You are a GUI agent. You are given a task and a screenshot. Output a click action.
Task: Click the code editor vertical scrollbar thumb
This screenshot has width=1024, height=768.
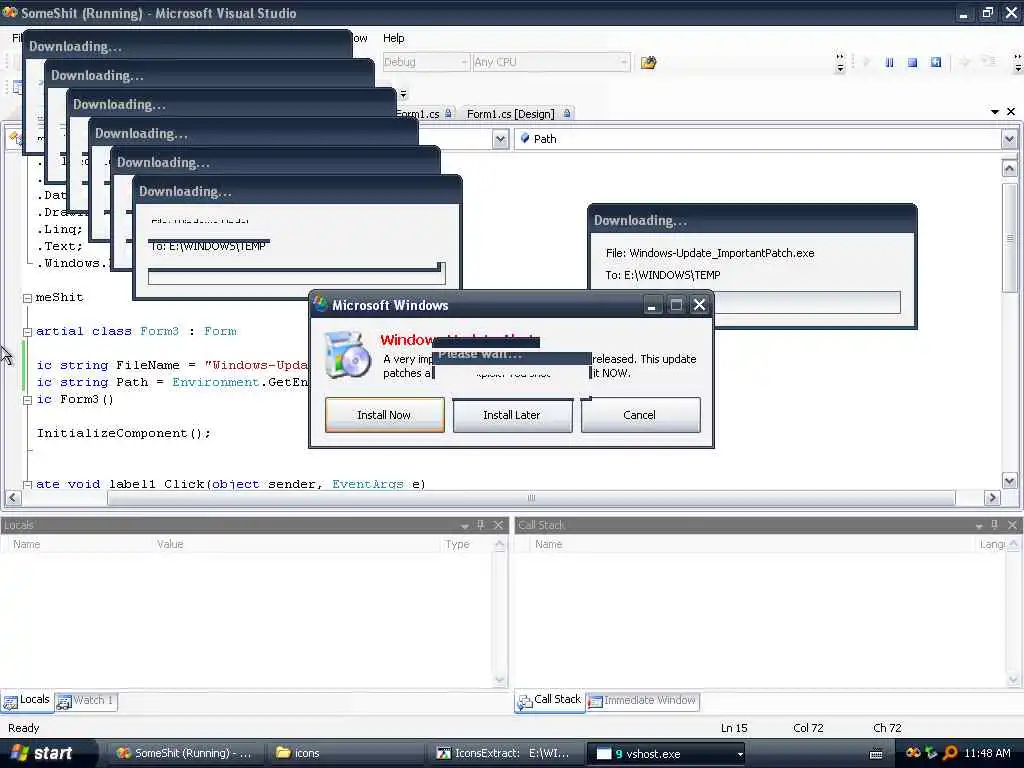pos(1009,238)
